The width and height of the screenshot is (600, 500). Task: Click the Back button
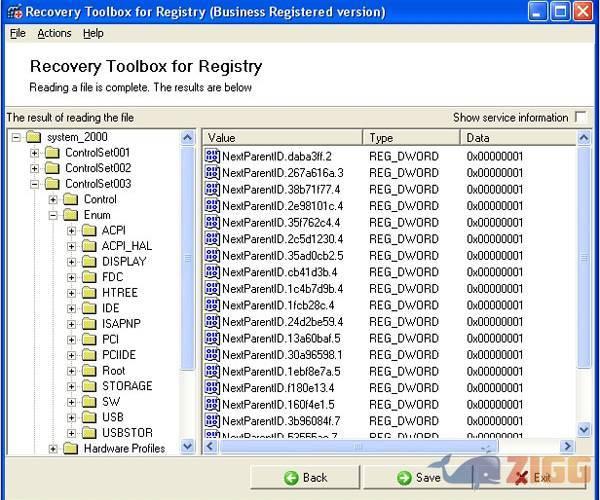click(x=305, y=477)
